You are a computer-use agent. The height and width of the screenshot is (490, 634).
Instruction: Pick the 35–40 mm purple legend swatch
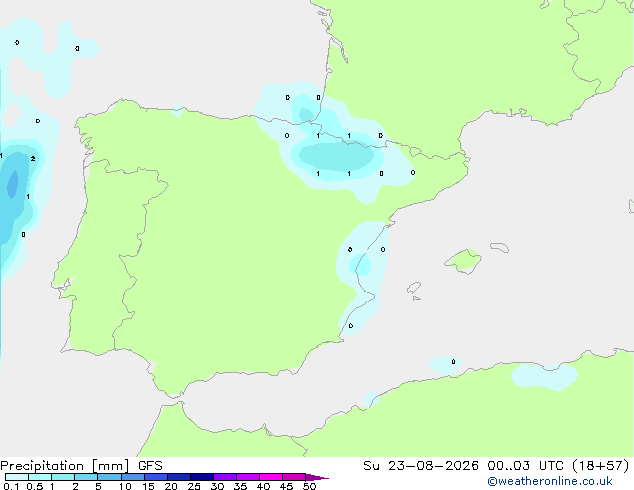coord(248,477)
